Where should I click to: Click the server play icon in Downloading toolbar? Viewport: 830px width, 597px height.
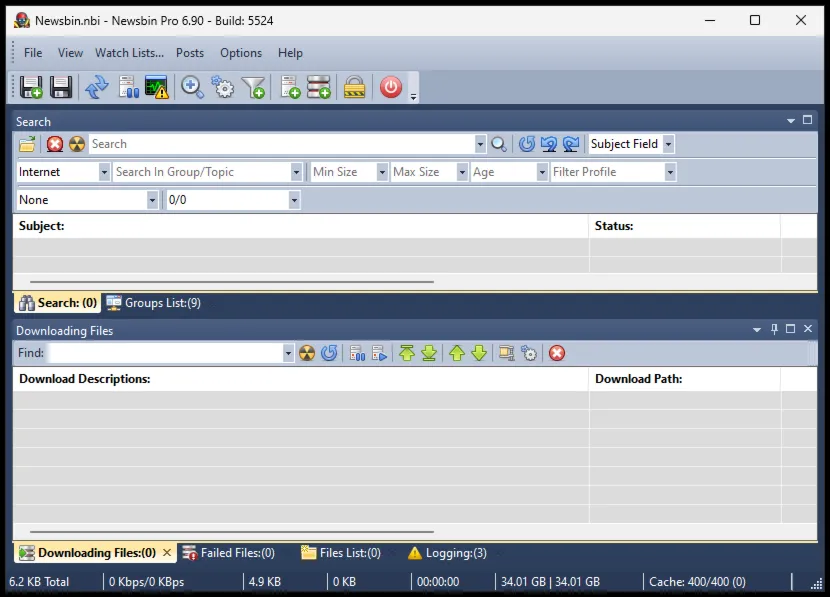coord(380,353)
